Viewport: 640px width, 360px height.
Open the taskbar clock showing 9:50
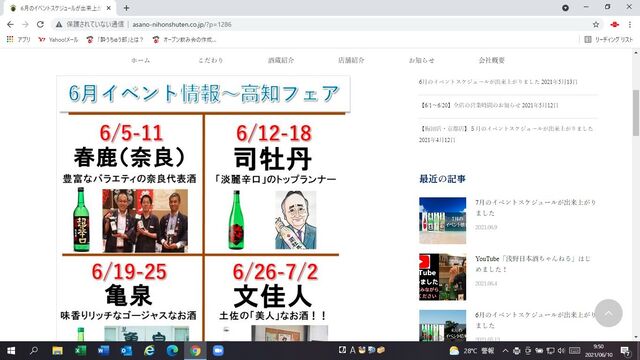(598, 351)
